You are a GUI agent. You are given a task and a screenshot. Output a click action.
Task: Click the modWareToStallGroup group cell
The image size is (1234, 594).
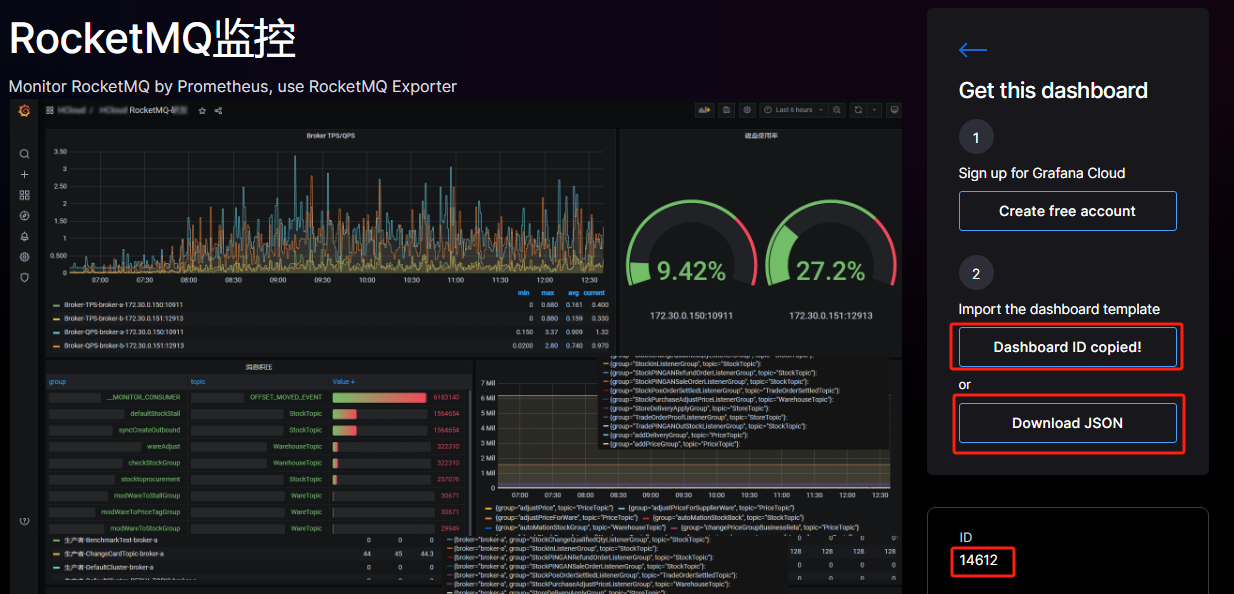click(117, 495)
